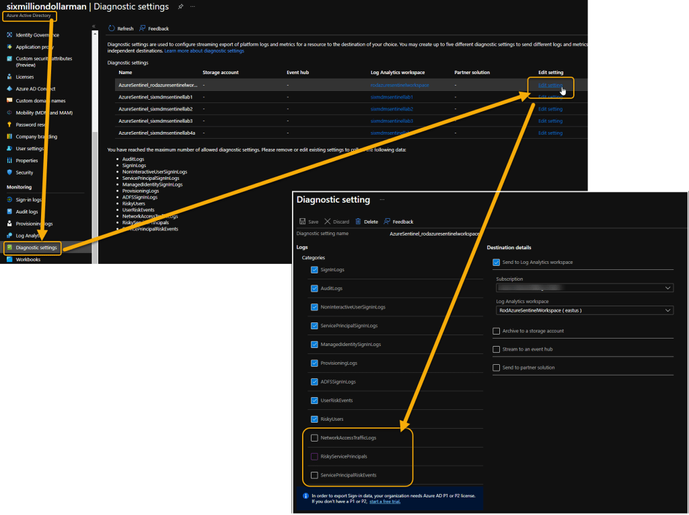Toggle Send to Log Analytics workspace
This screenshot has height=515, width=689.
496,262
